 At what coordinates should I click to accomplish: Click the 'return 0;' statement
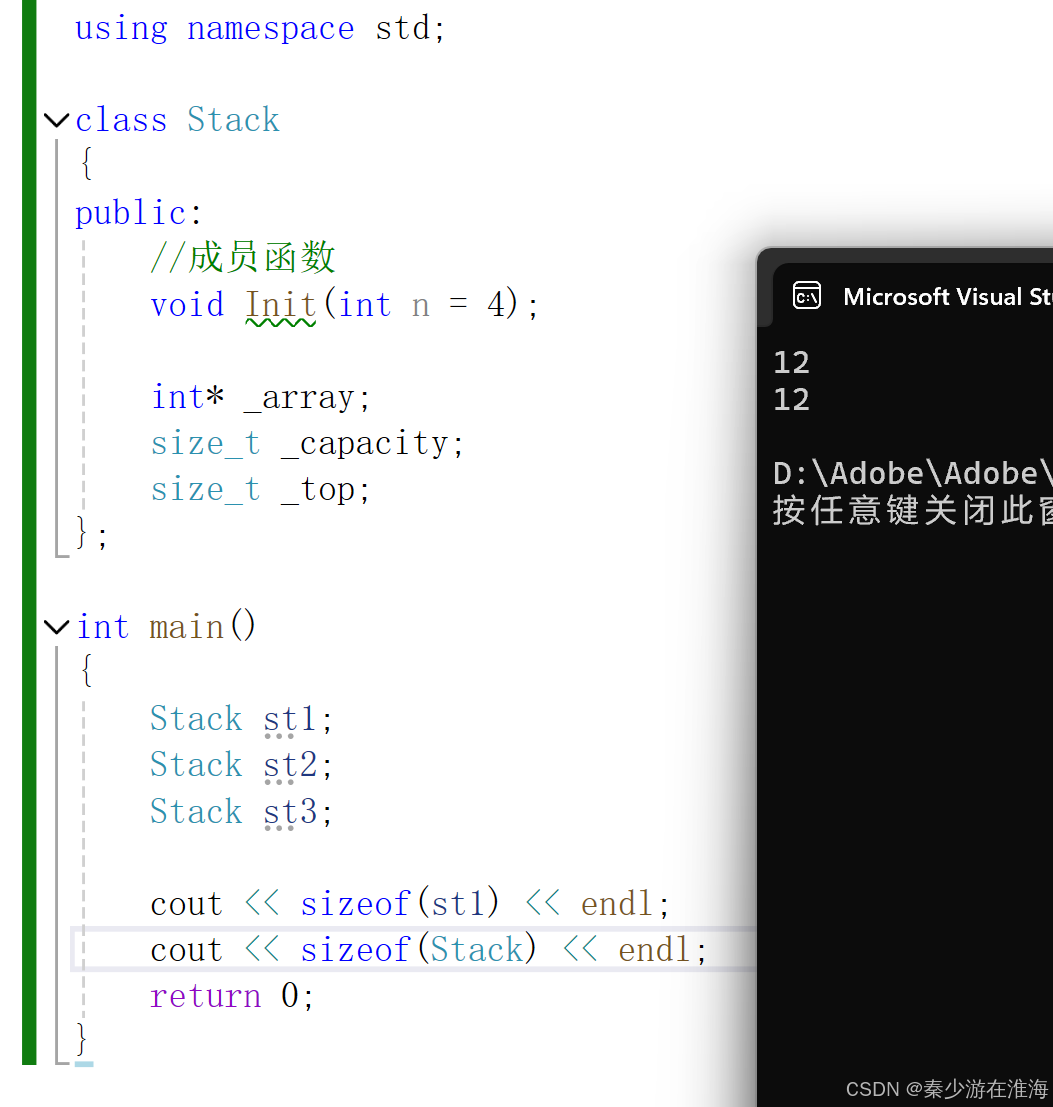(231, 996)
